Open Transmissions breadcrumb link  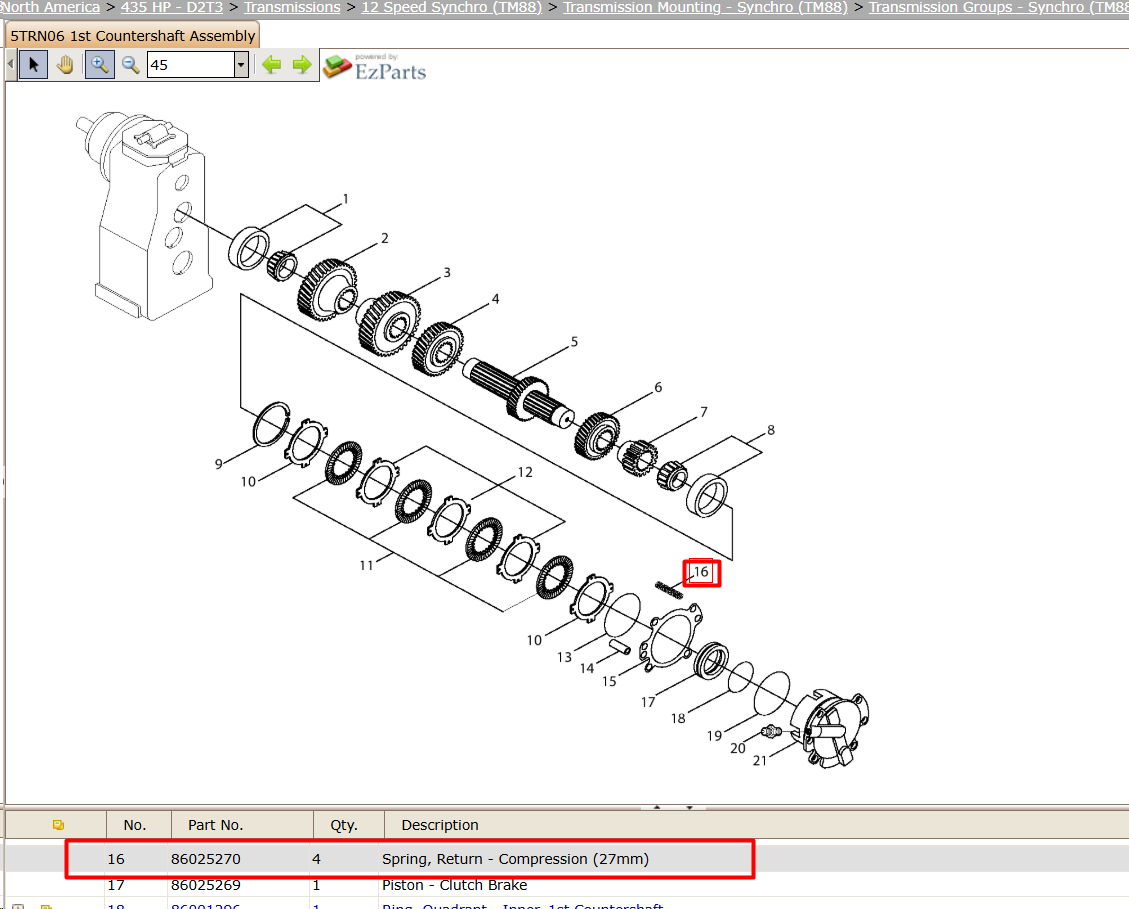(x=292, y=7)
